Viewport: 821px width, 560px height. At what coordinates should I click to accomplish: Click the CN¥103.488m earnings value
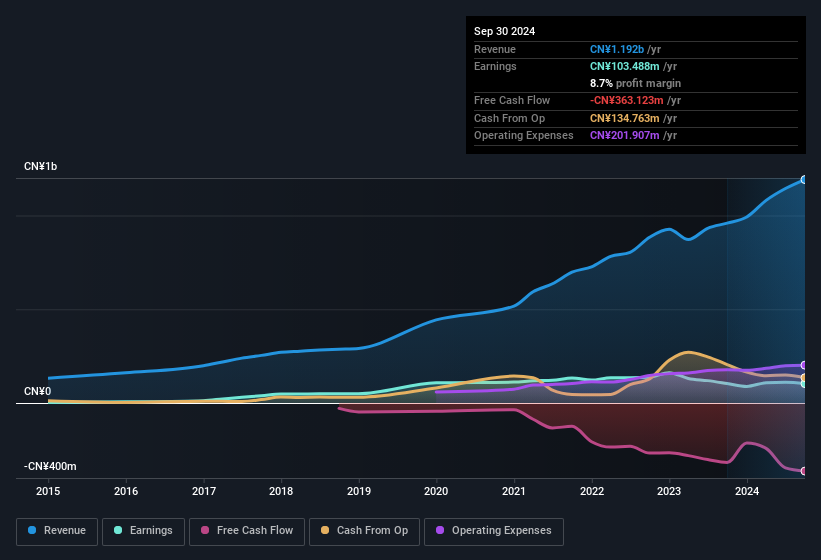click(625, 66)
